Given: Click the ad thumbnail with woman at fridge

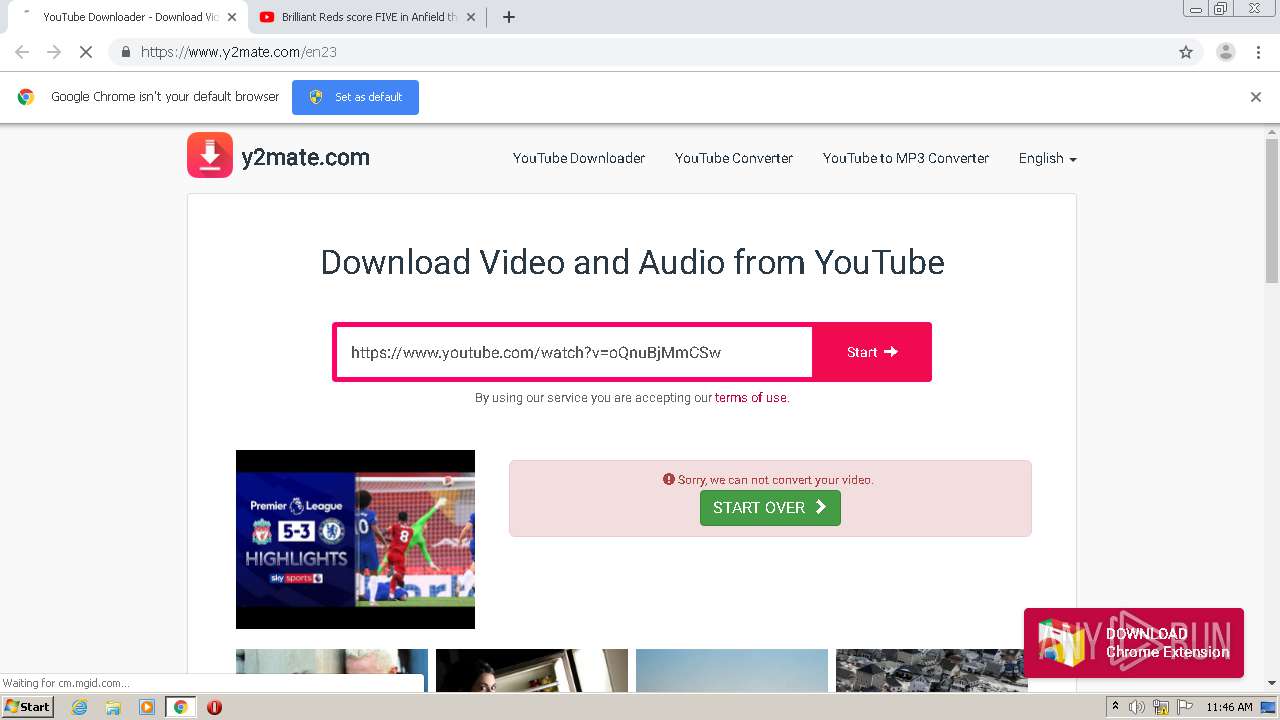Looking at the screenshot, I should [532, 670].
